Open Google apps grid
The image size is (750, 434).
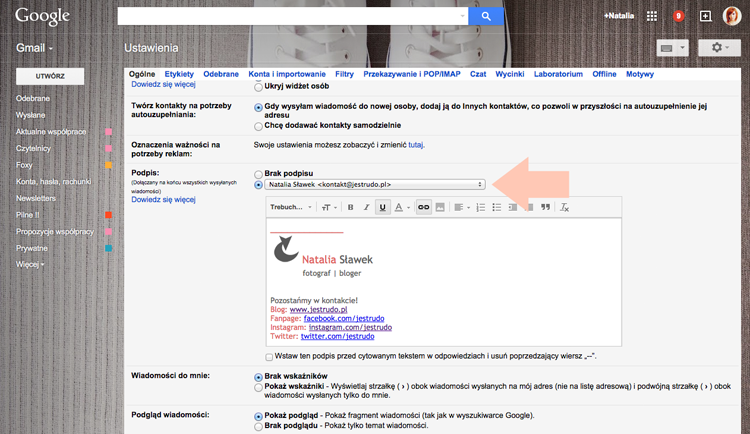651,16
